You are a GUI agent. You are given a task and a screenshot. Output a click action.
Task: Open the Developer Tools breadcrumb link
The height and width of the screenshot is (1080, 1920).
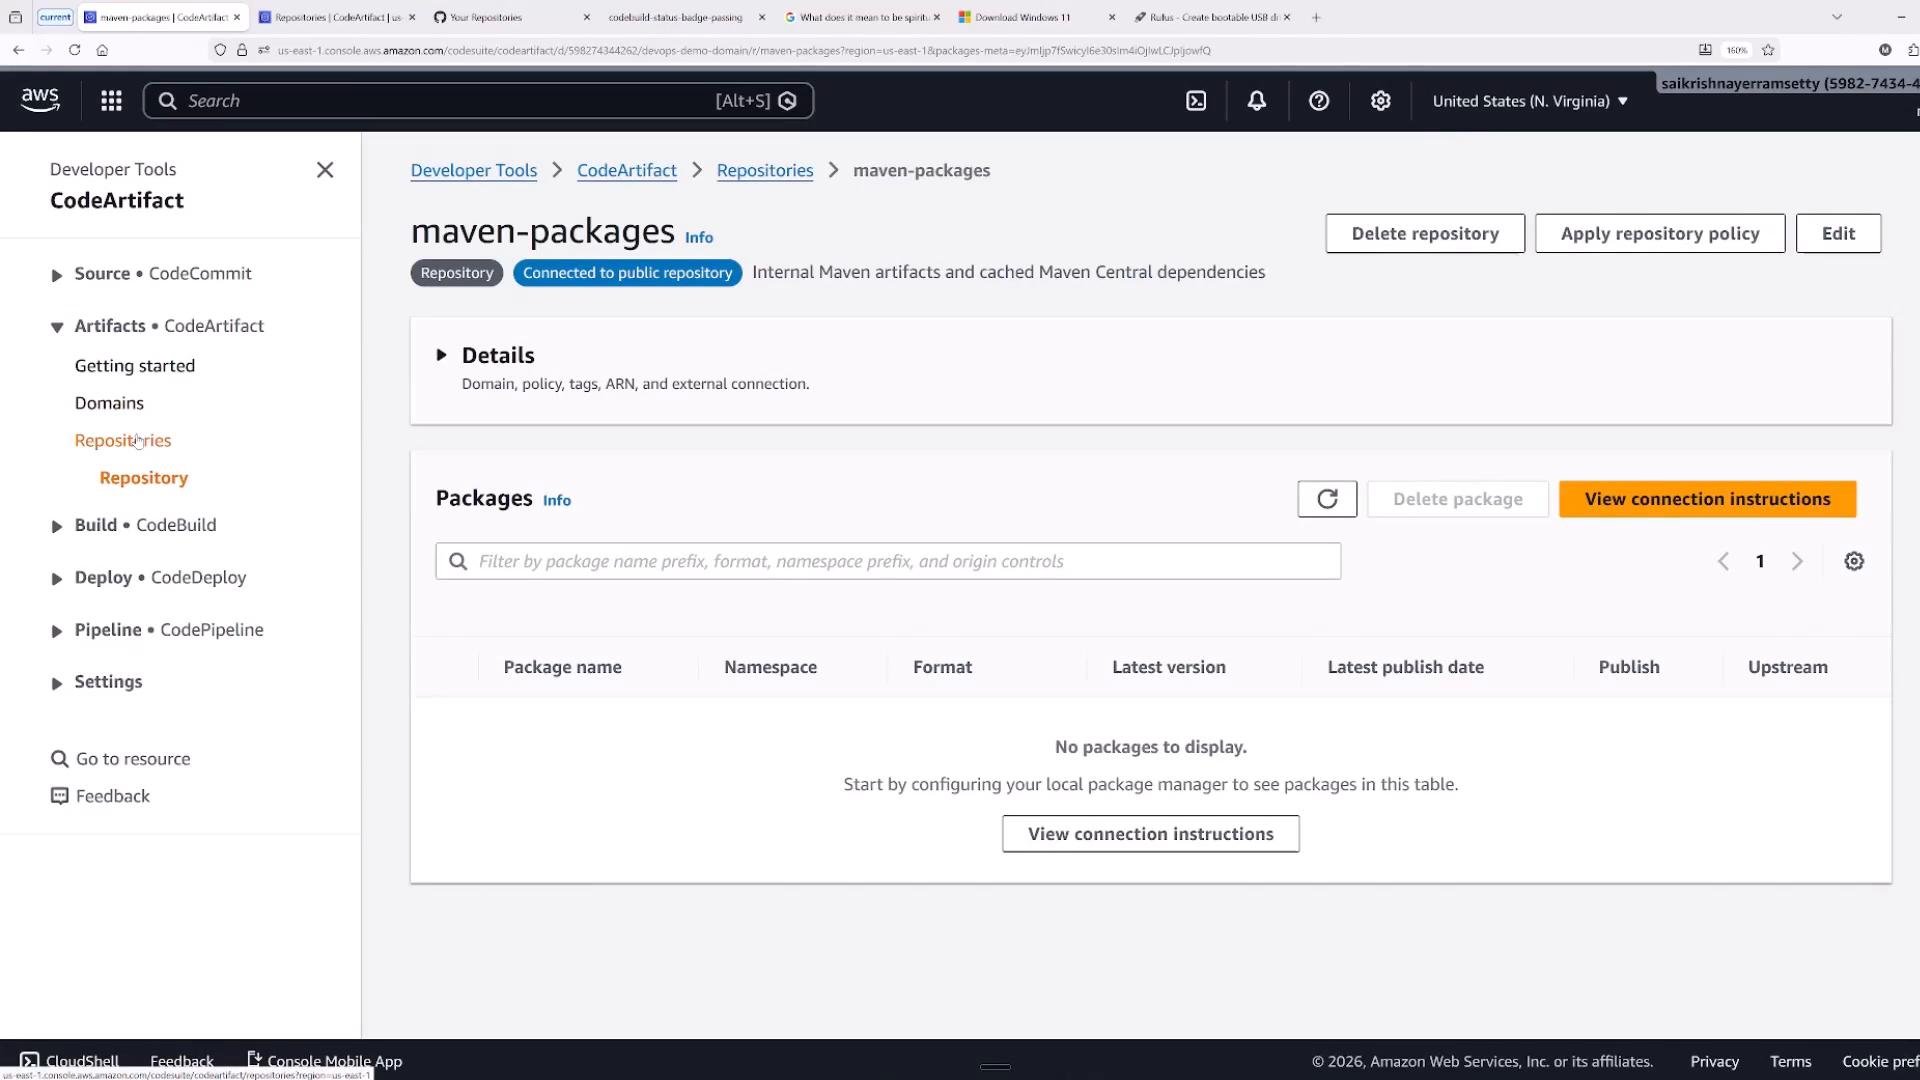[x=474, y=170]
